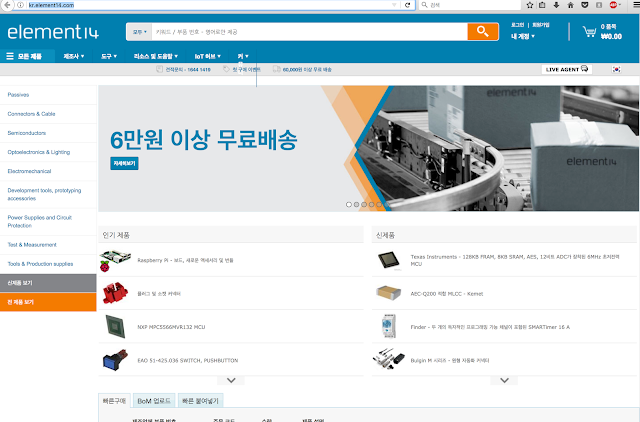Select the Korean flag country icon
The image size is (640, 422).
[x=616, y=69]
